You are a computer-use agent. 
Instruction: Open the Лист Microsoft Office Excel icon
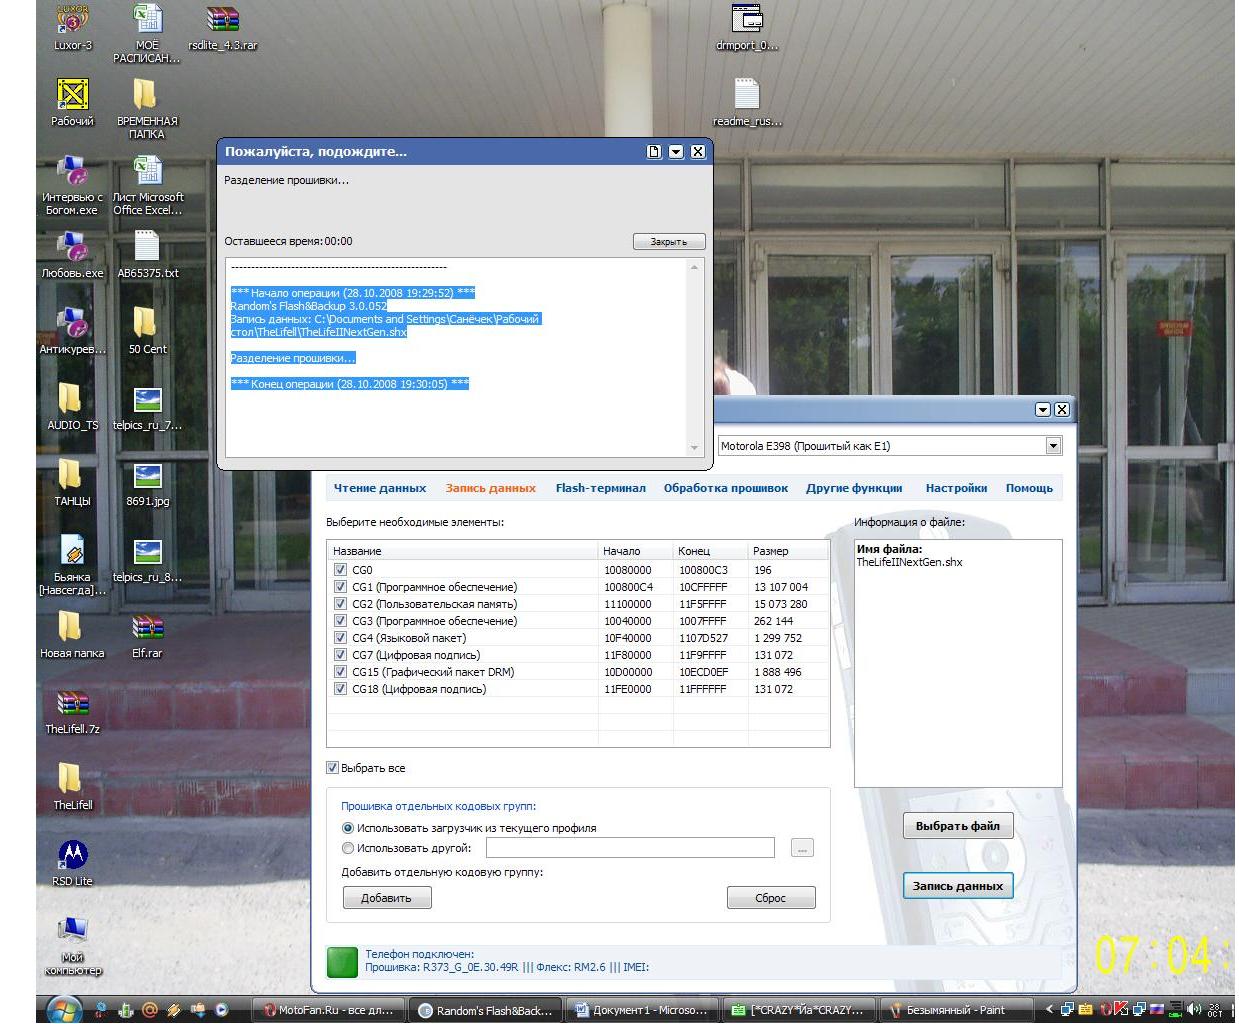tap(148, 186)
